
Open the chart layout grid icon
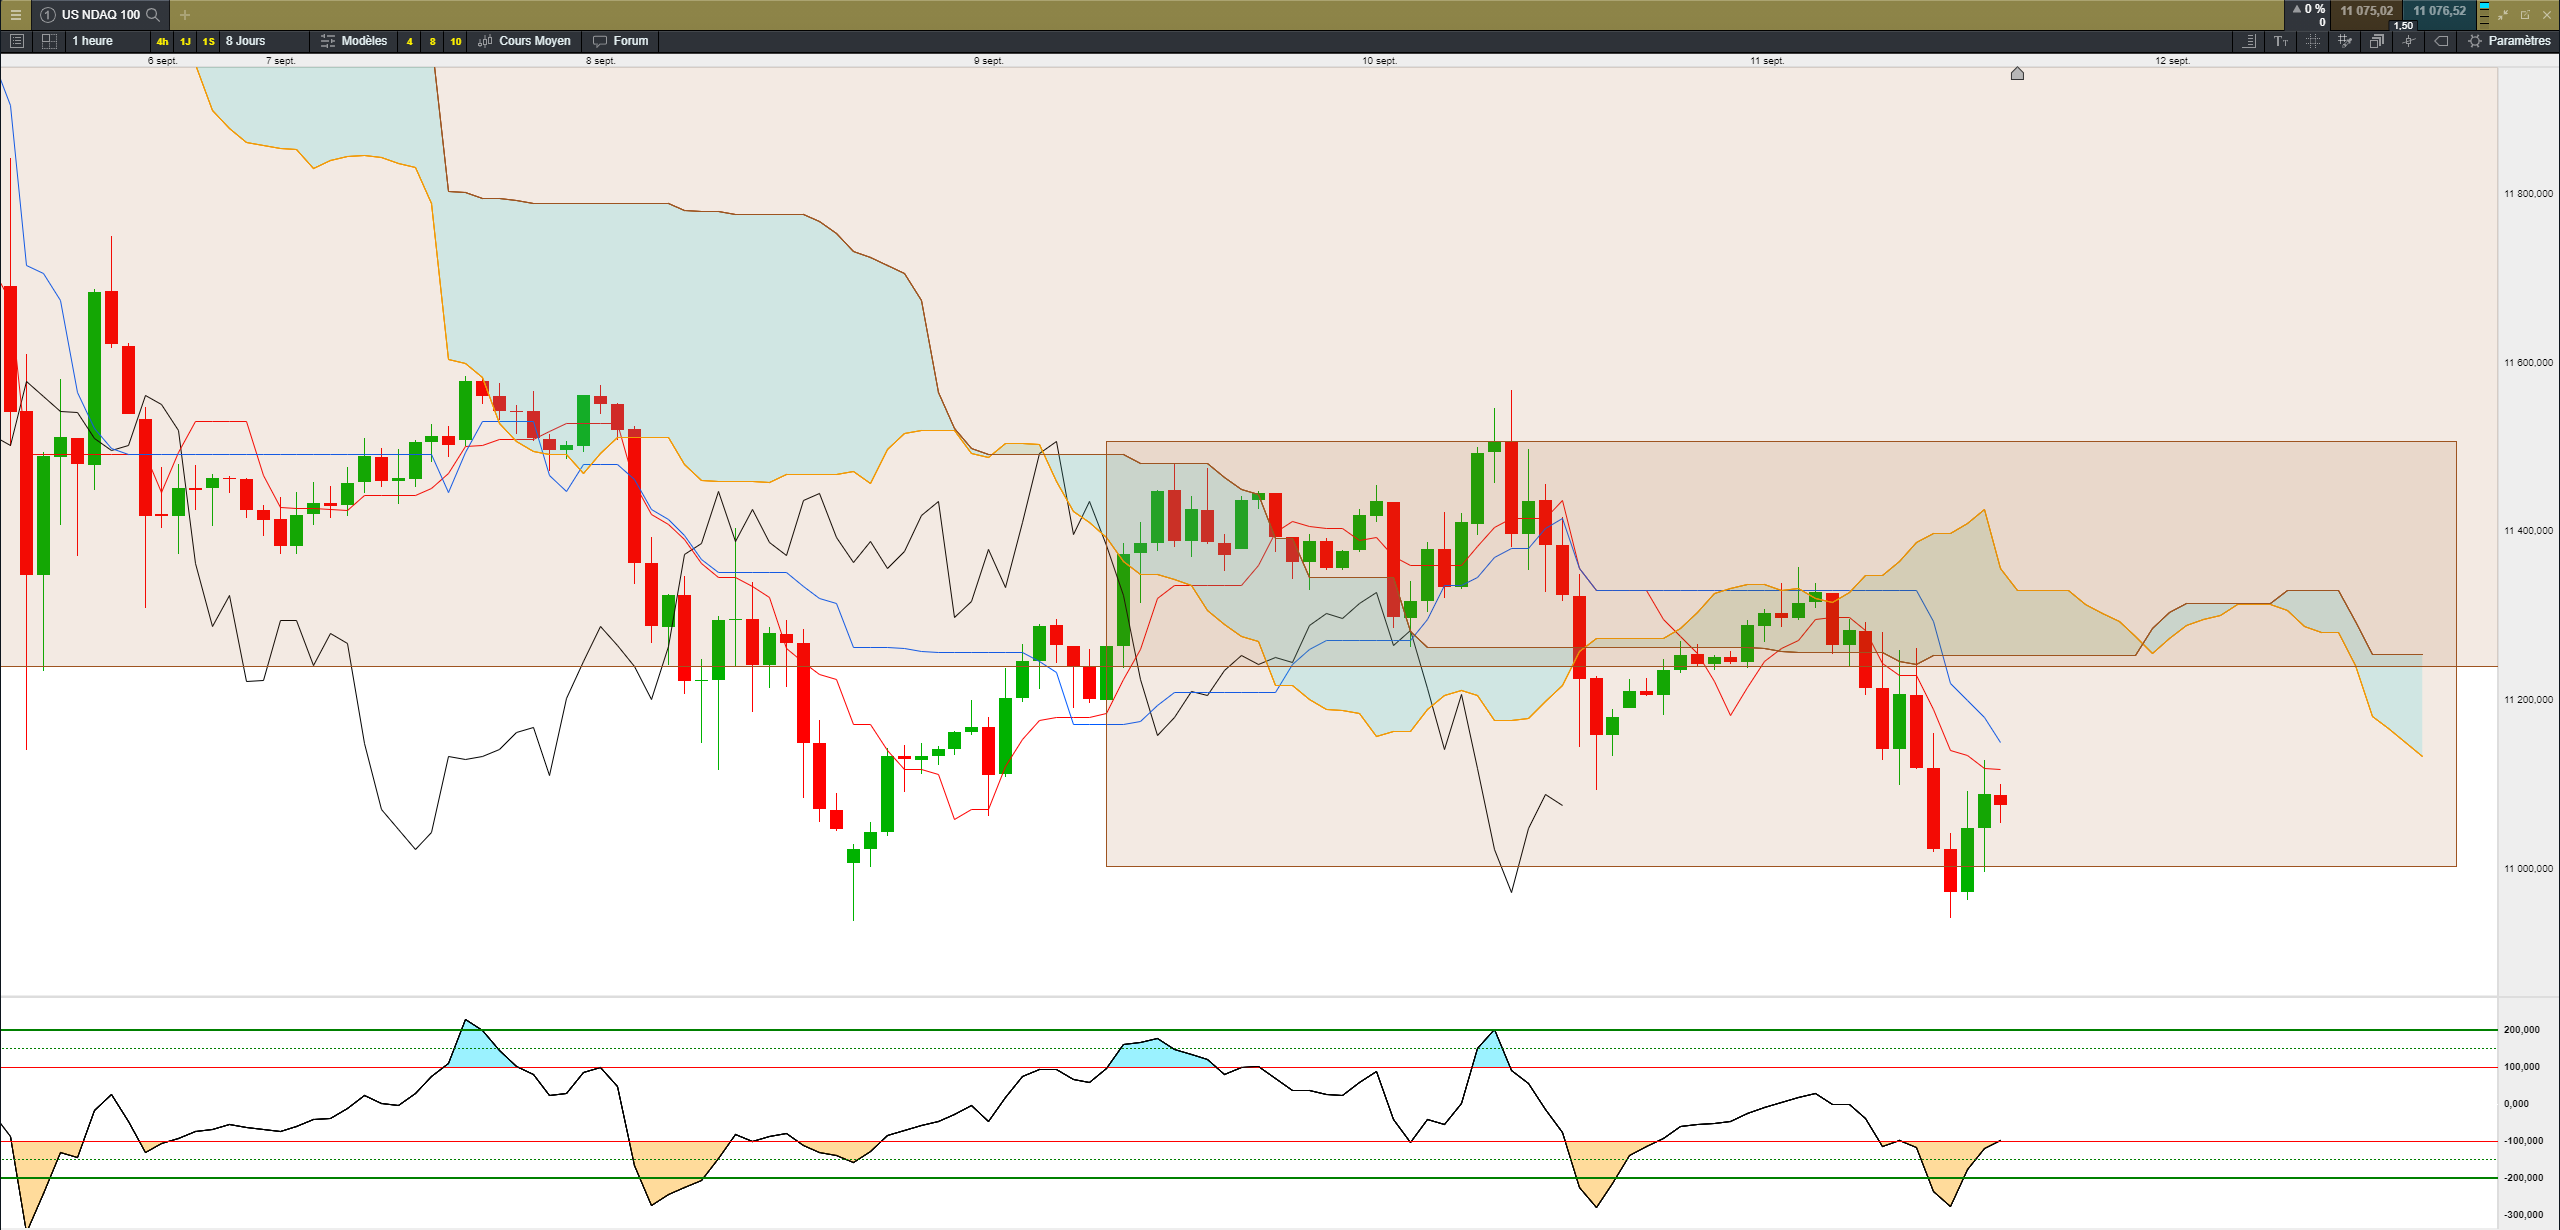tap(49, 41)
